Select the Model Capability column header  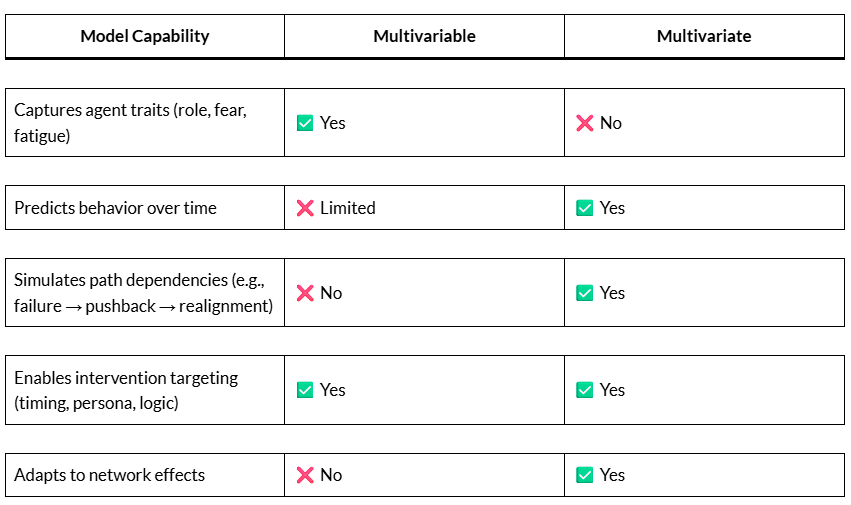(x=145, y=36)
